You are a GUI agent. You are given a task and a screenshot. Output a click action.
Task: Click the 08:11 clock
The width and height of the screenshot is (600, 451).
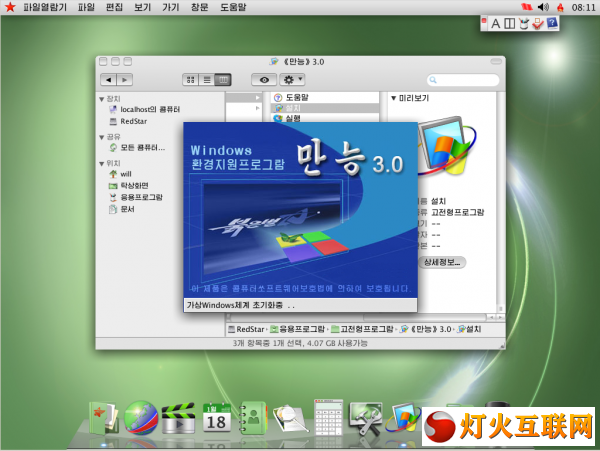click(583, 7)
